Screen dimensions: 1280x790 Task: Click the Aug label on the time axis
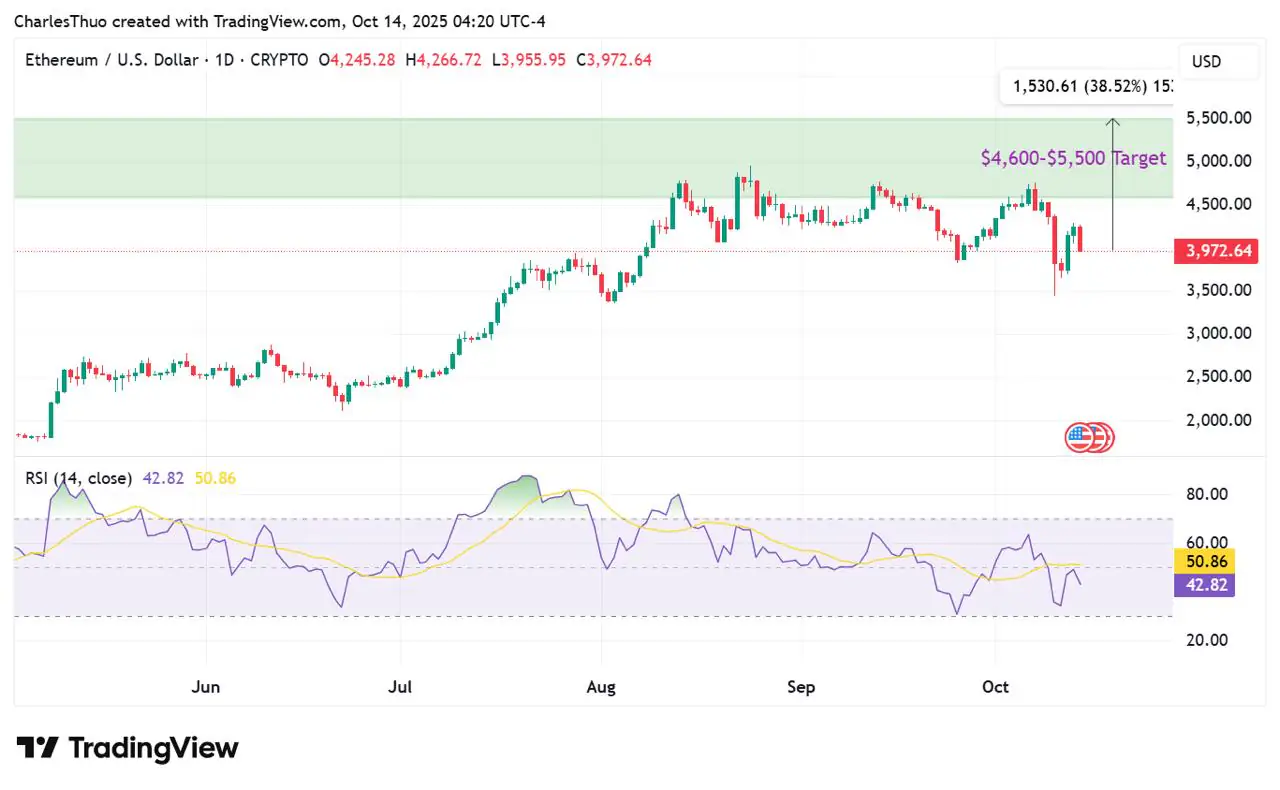tap(601, 687)
